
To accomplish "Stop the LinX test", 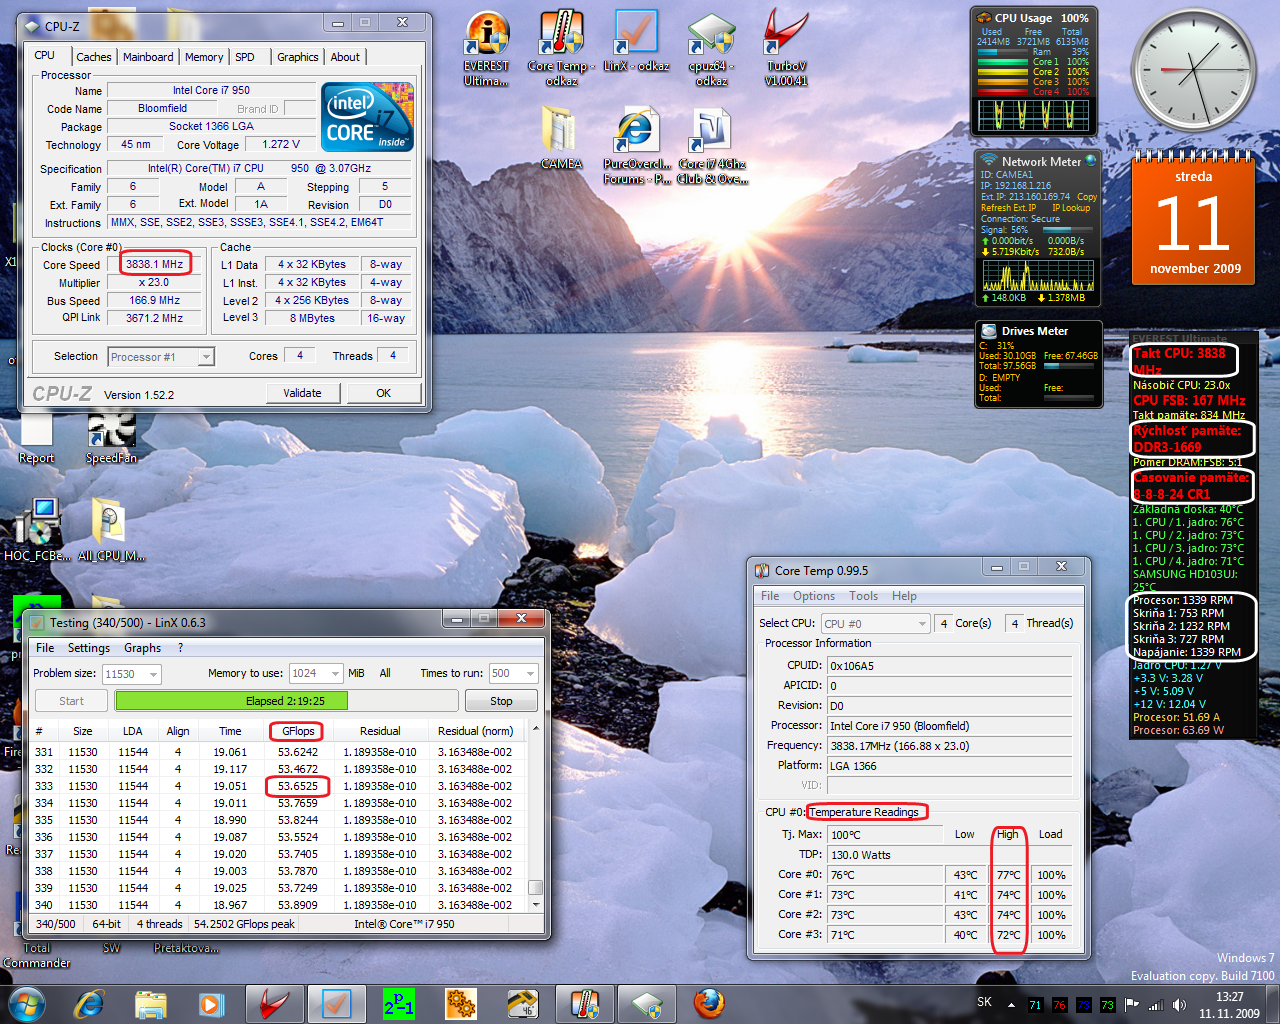I will click(501, 701).
